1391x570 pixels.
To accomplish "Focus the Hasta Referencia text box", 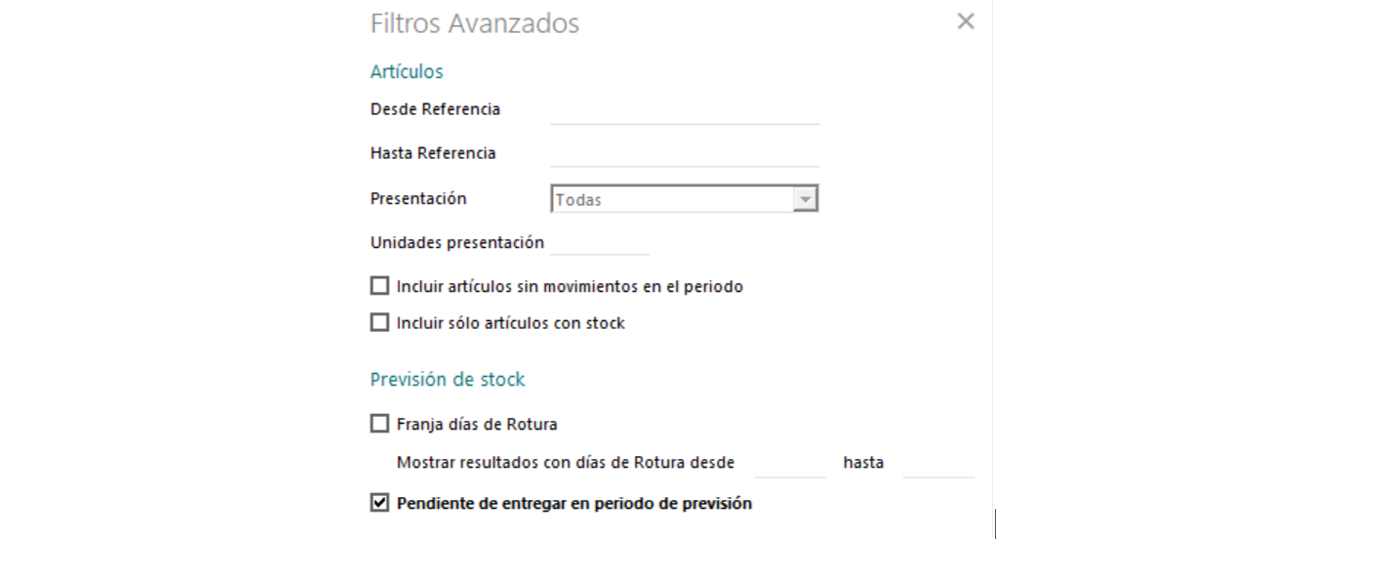I will pyautogui.click(x=684, y=154).
